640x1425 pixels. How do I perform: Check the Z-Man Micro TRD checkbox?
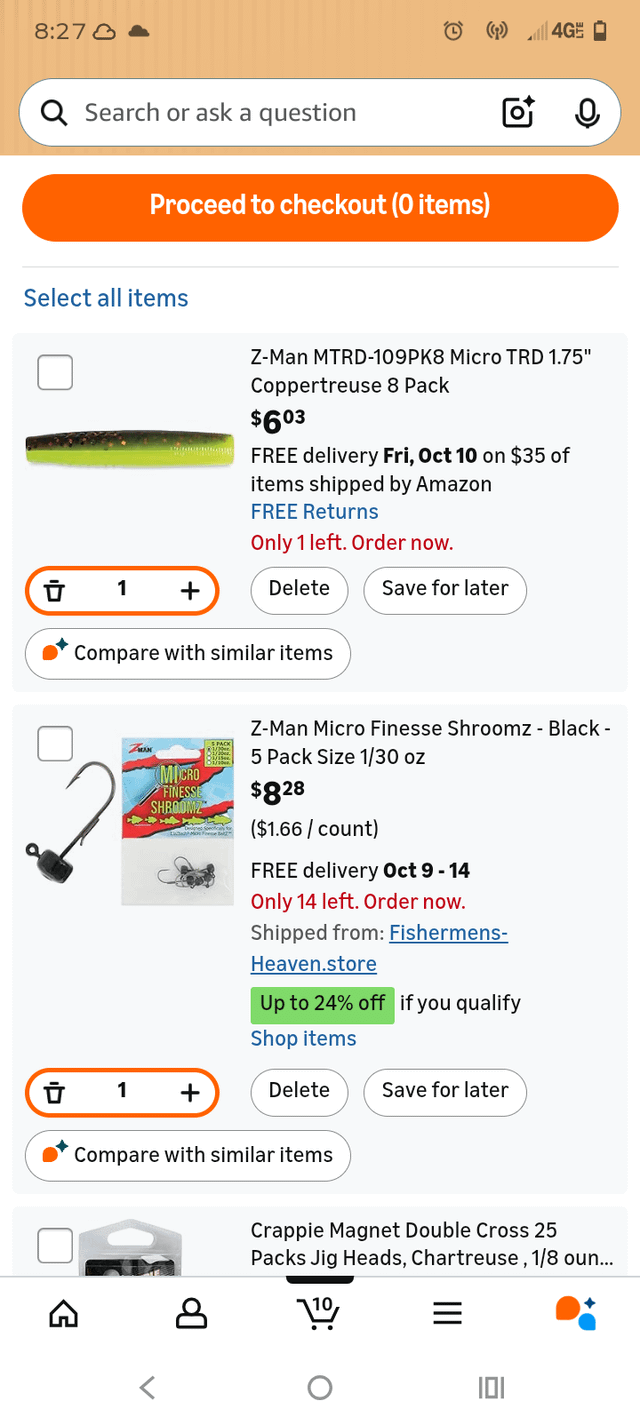pyautogui.click(x=55, y=373)
